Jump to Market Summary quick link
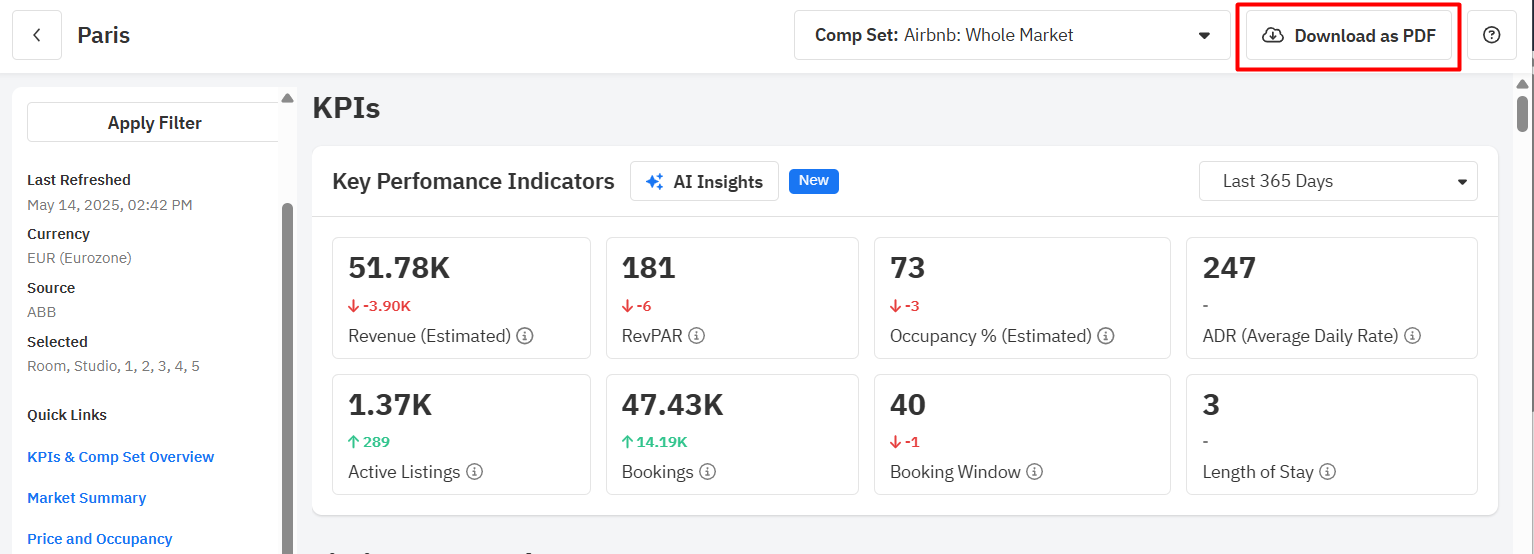The height and width of the screenshot is (554, 1534). (x=87, y=498)
